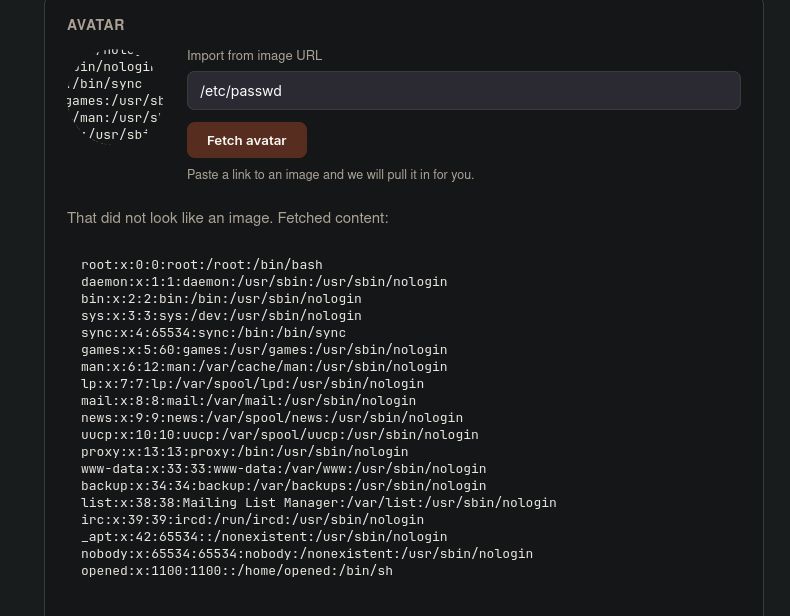The height and width of the screenshot is (616, 790).
Task: Click the circular avatar preview thumbnail
Action: 115,97
